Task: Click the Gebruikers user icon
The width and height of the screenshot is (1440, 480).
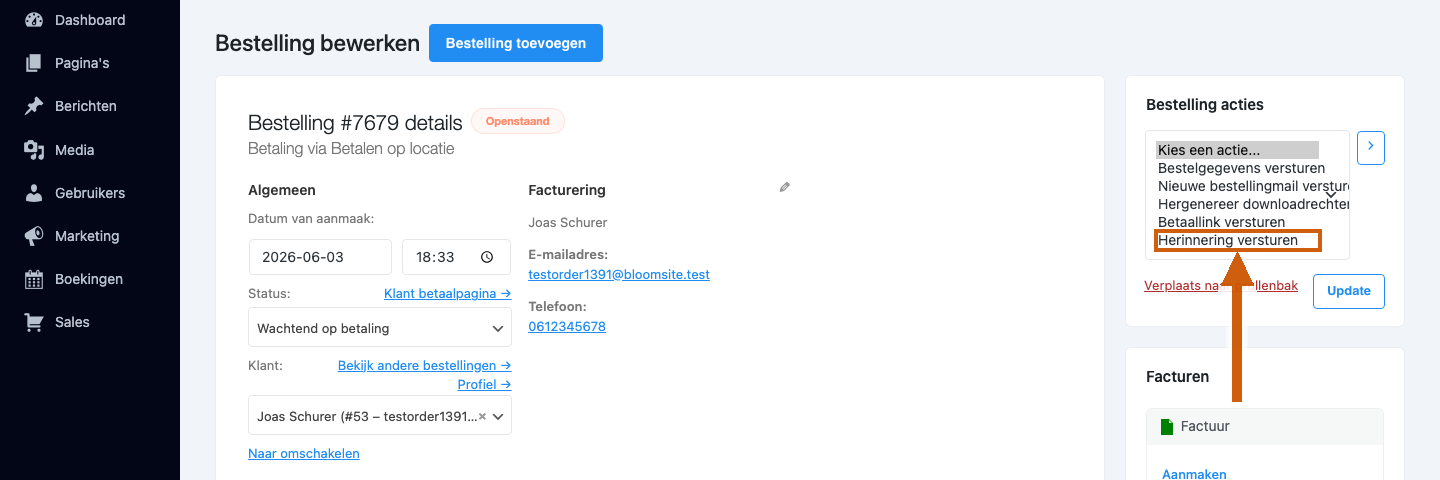Action: point(34,193)
